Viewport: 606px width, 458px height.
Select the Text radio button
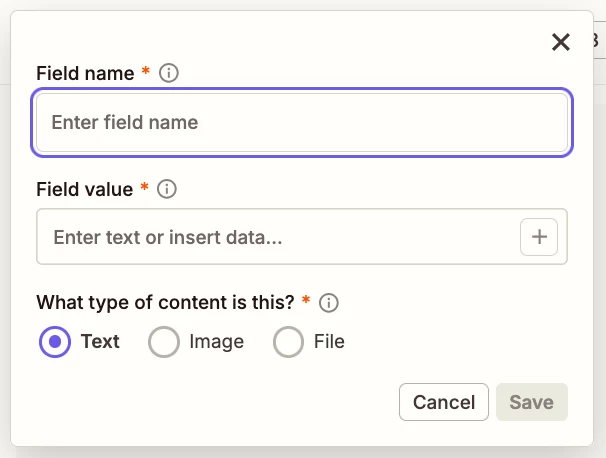[x=54, y=342]
